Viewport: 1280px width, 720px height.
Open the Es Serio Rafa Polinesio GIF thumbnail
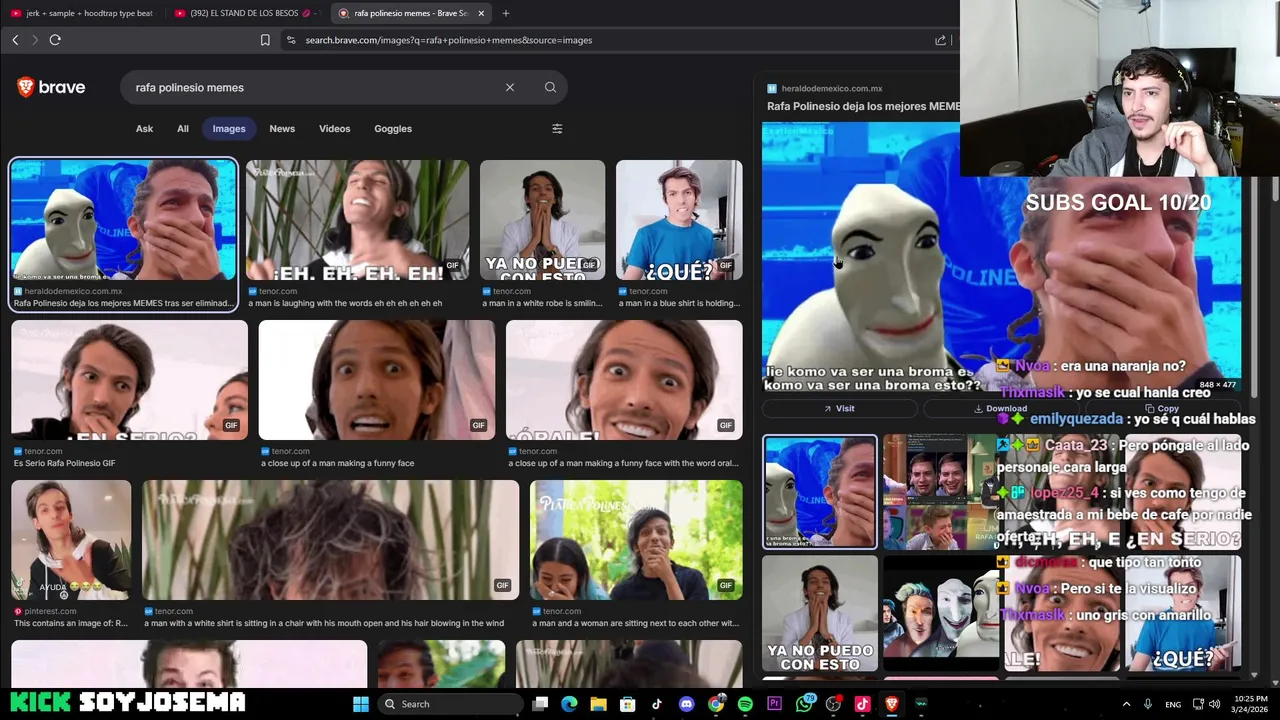pyautogui.click(x=129, y=380)
